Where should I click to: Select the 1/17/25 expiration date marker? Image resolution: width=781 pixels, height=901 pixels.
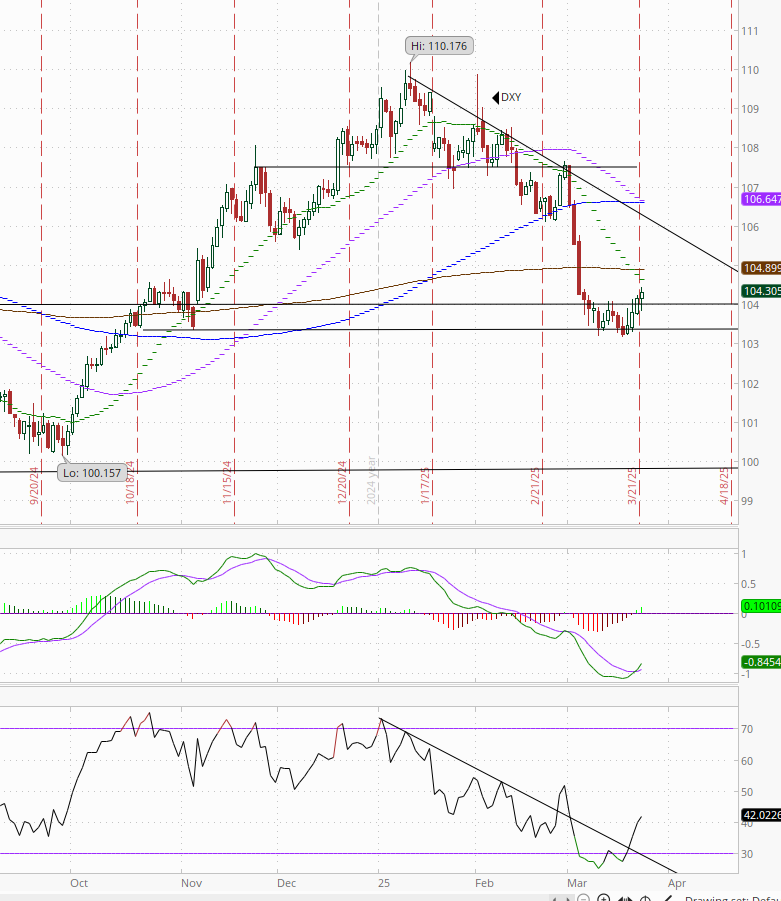pyautogui.click(x=425, y=486)
